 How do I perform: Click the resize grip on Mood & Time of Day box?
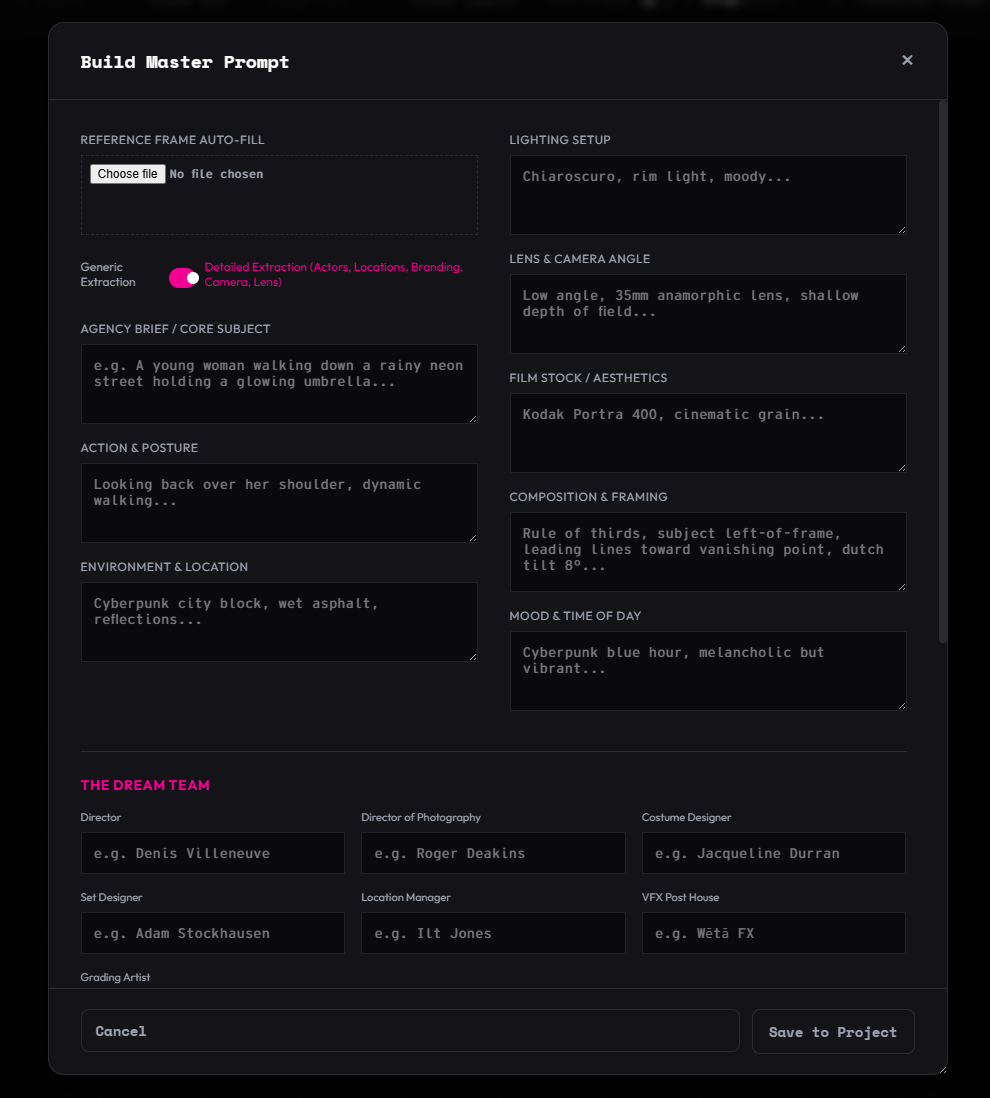pos(901,706)
